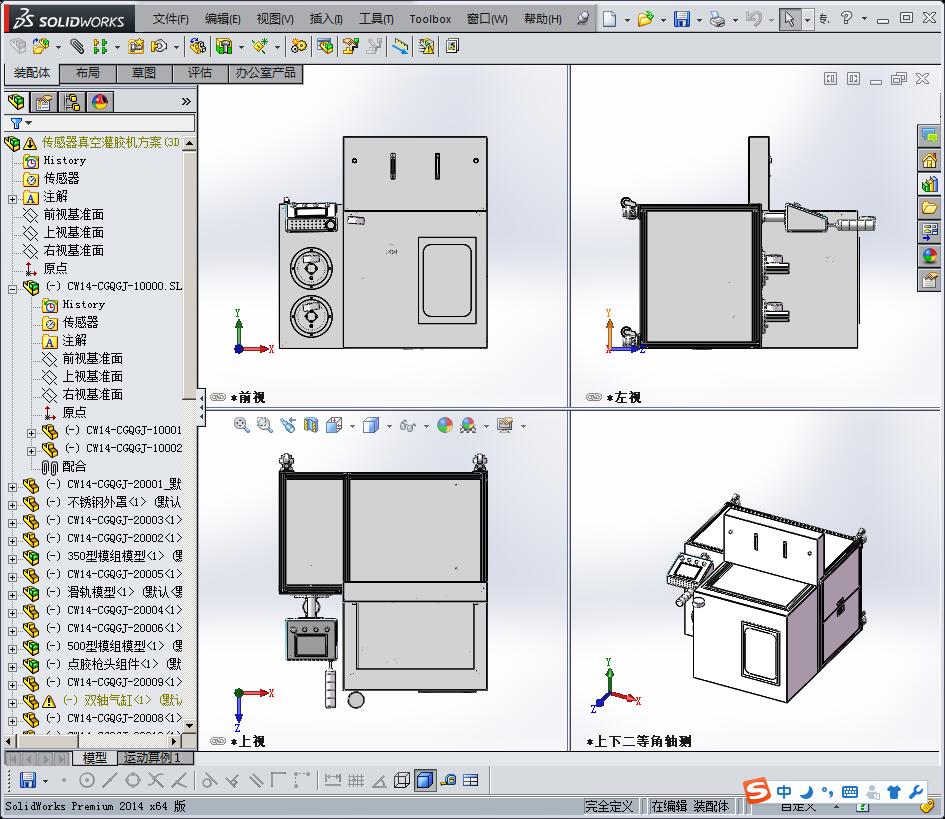Click the Linear Component Pattern icon

[x=100, y=46]
